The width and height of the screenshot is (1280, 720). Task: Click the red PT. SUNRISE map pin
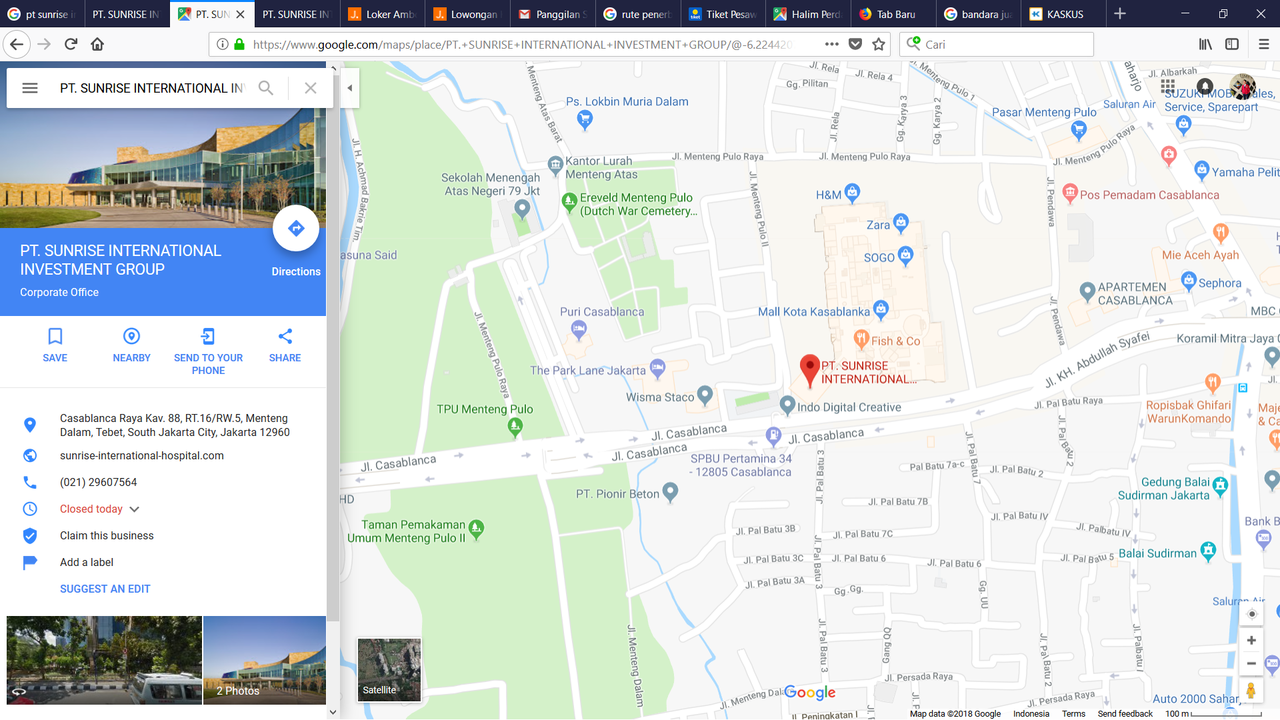810,371
